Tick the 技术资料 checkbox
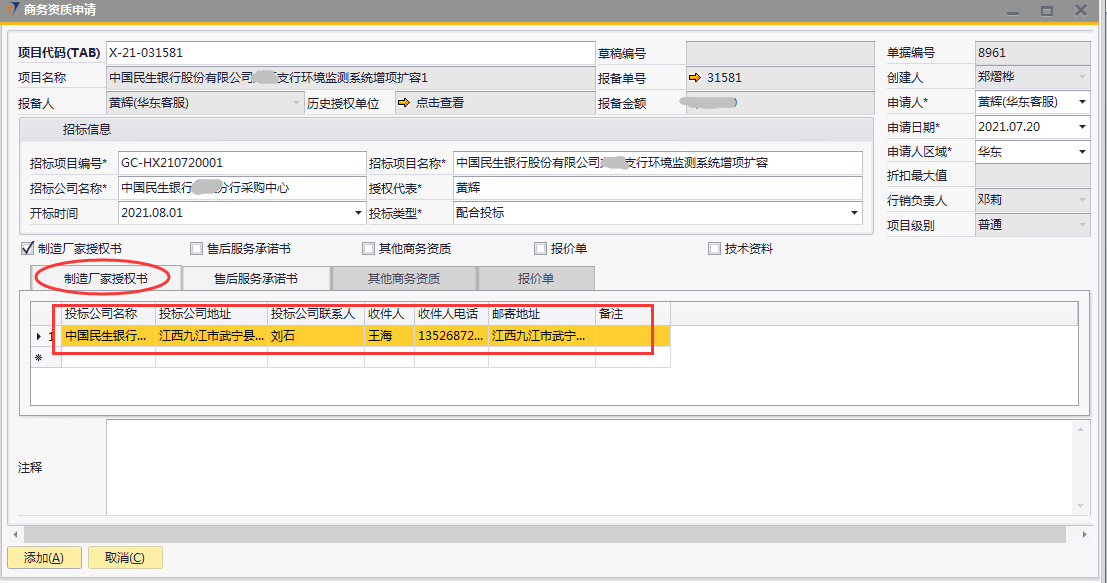Viewport: 1107px width, 583px height. pos(714,249)
